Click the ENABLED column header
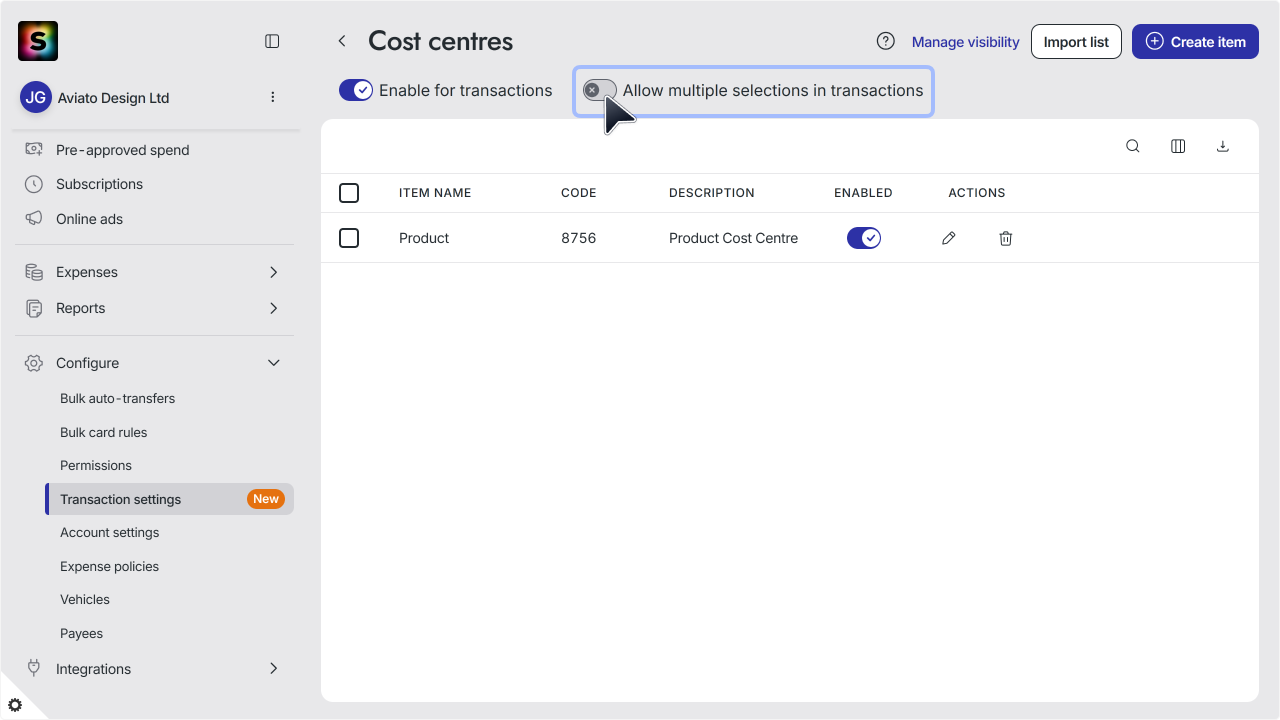 (863, 193)
